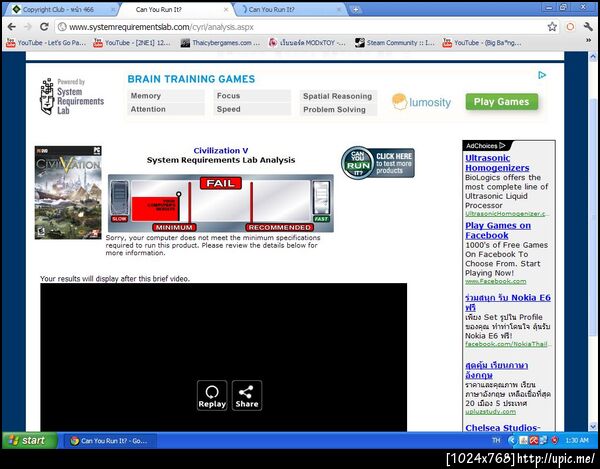600x469 pixels.
Task: Open YouTube Big Bang bookmark
Action: 482,43
